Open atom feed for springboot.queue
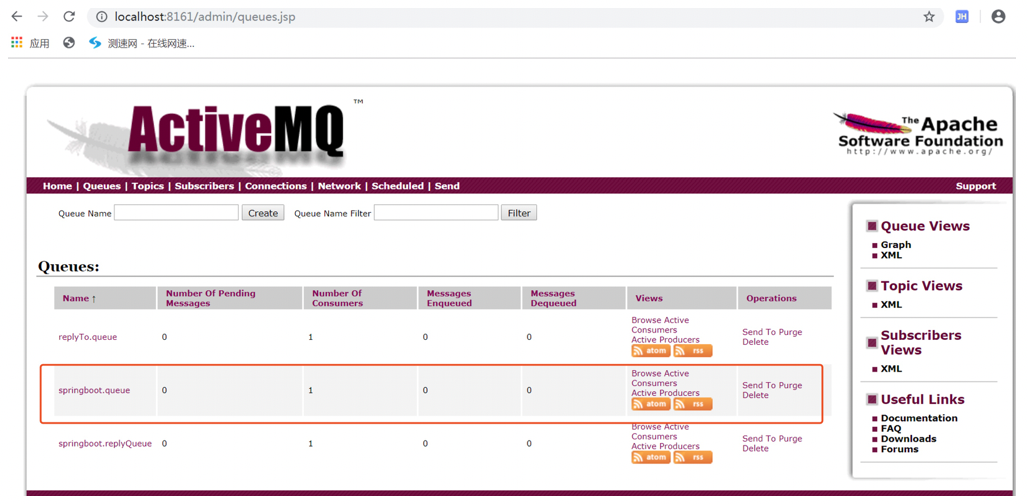 tap(650, 404)
